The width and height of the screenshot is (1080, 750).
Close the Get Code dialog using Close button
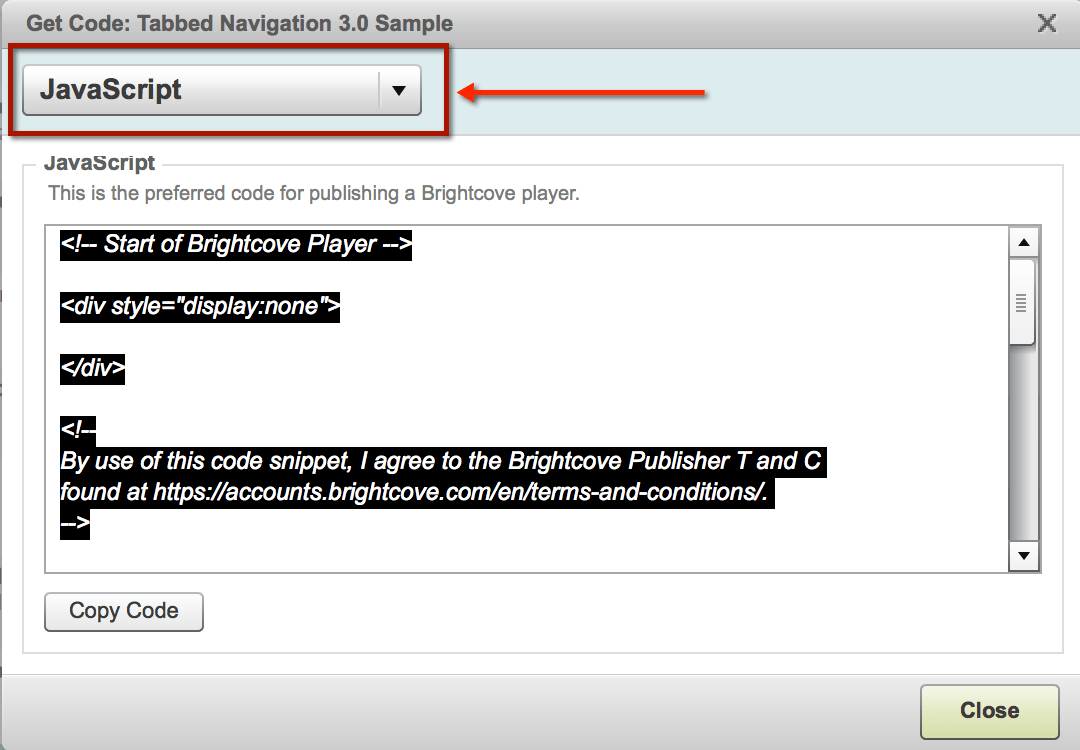[x=990, y=711]
